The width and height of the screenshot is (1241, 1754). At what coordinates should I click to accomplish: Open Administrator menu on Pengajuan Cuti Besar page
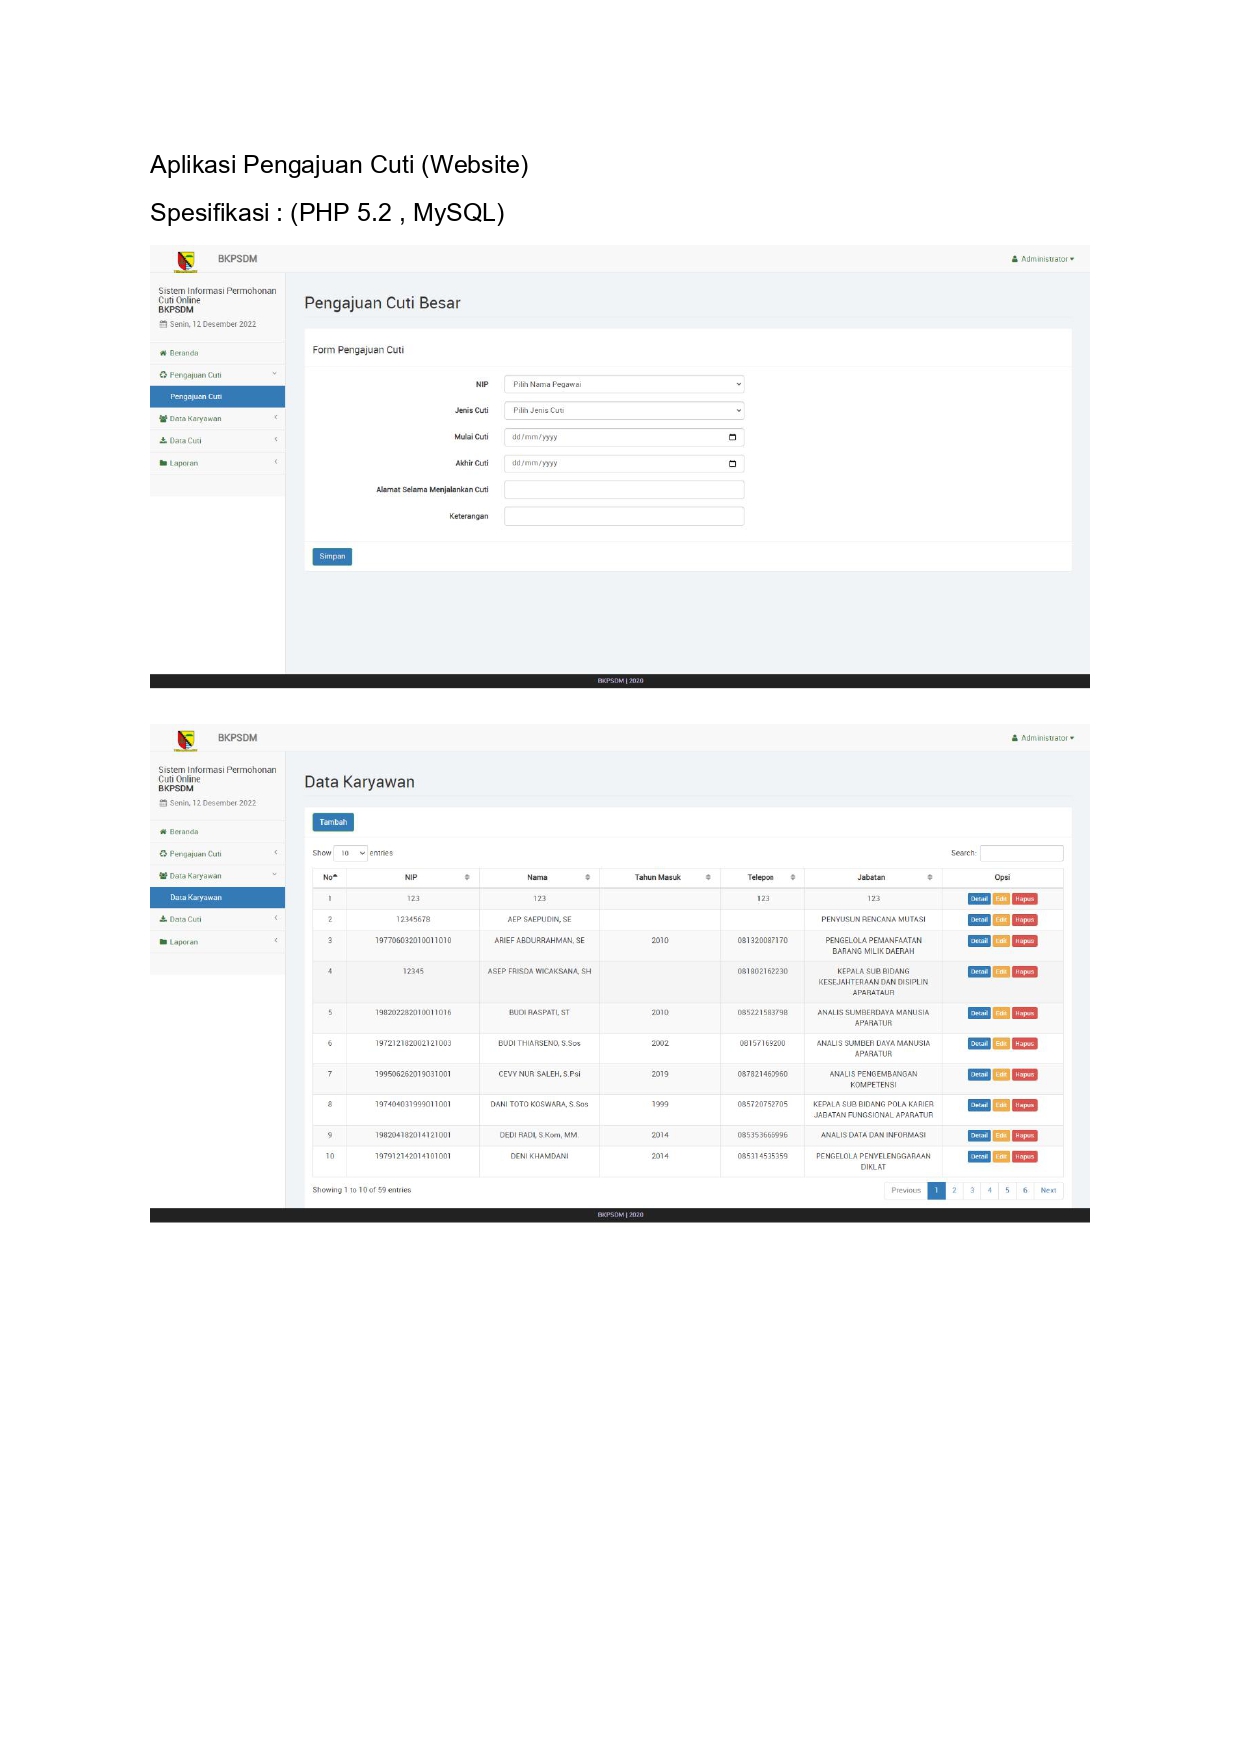tap(1043, 259)
